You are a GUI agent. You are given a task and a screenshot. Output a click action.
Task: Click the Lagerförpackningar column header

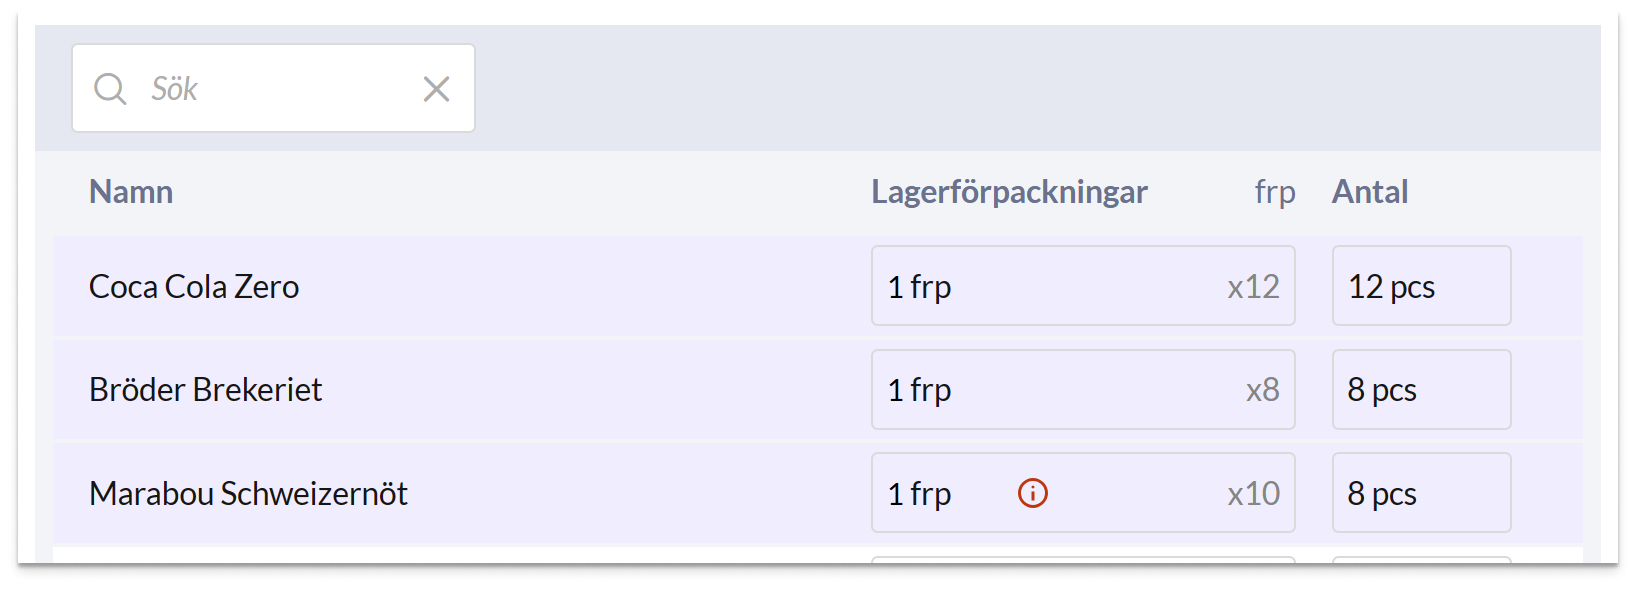pyautogui.click(x=1009, y=192)
